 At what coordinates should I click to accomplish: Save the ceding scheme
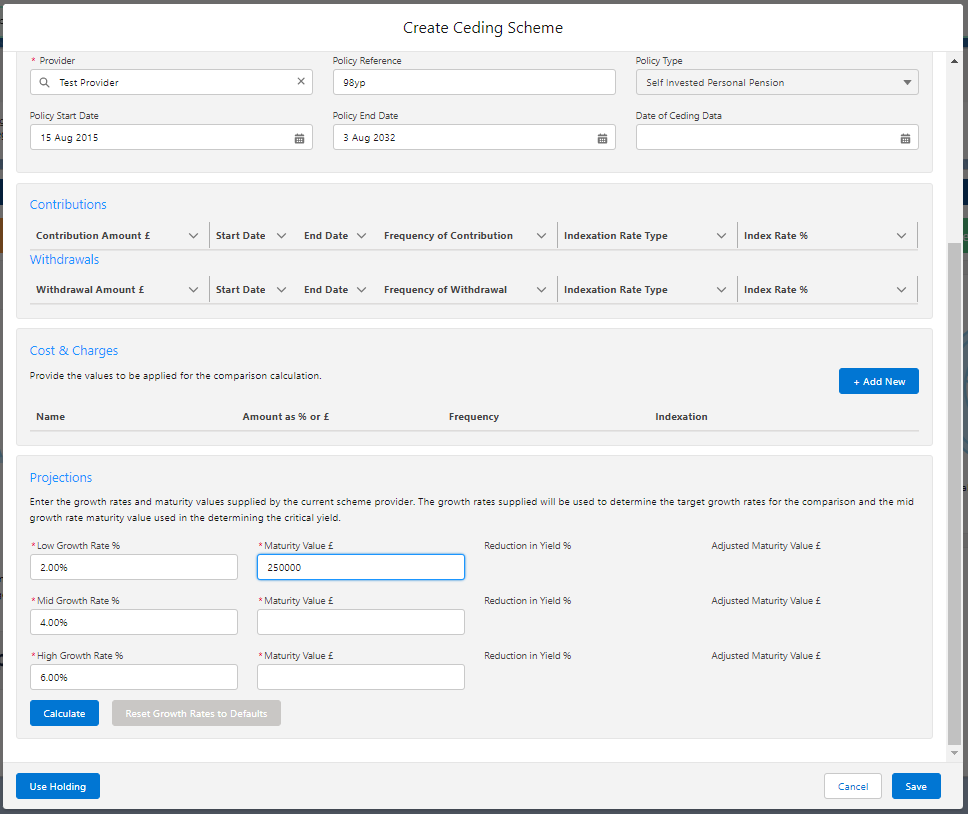pos(916,786)
